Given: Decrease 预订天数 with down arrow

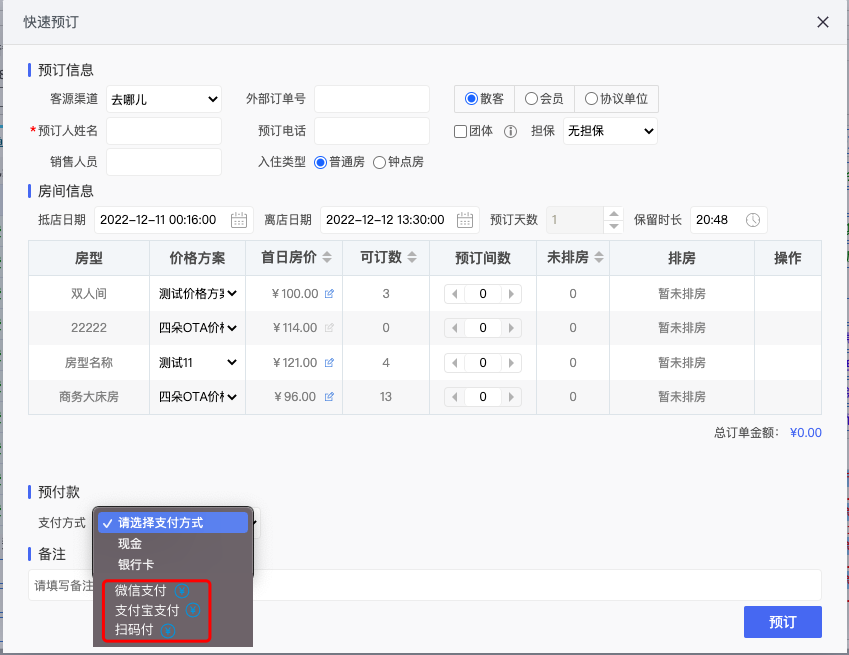Looking at the screenshot, I should [613, 226].
